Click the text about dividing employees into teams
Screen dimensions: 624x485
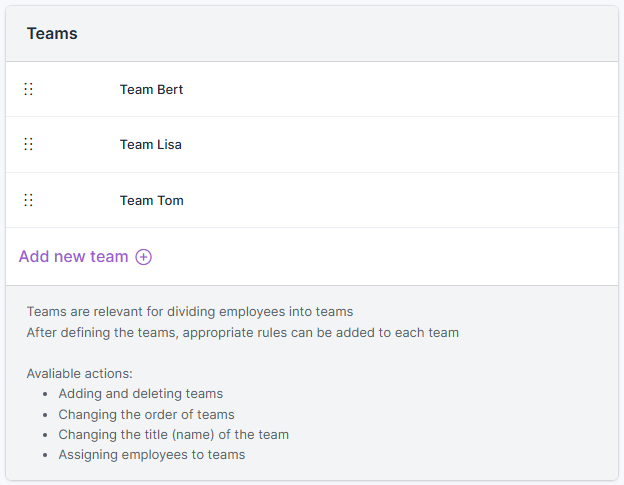coord(190,311)
